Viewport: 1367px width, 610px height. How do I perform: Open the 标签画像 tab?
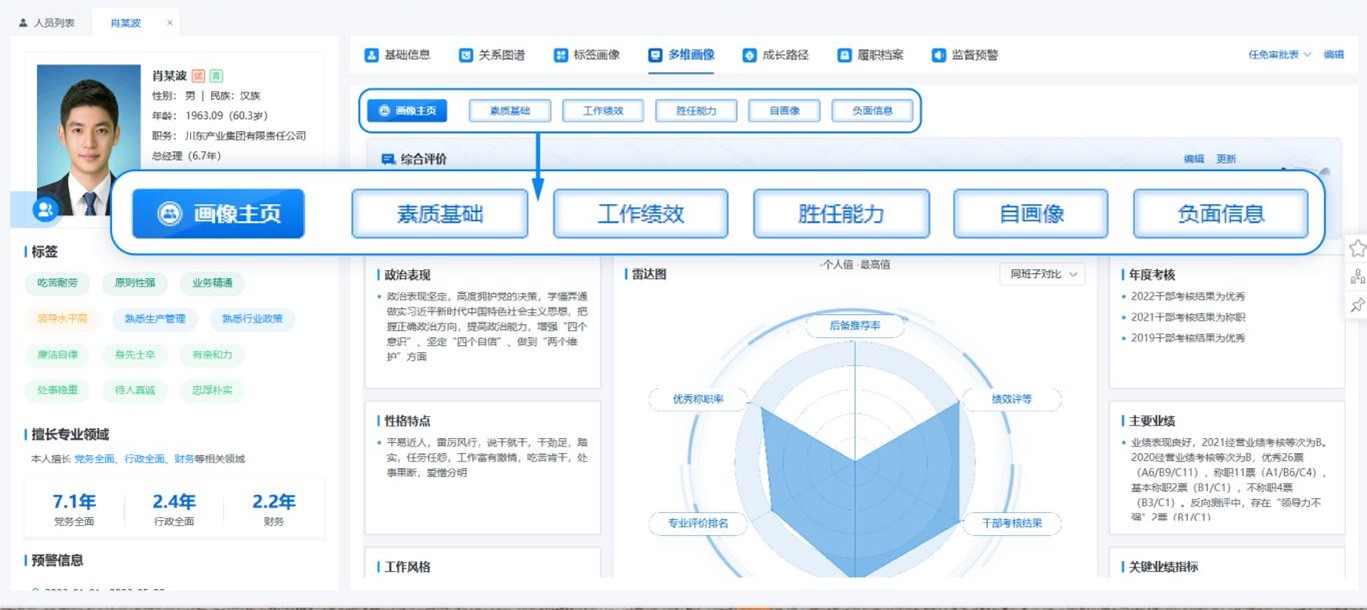pos(587,55)
